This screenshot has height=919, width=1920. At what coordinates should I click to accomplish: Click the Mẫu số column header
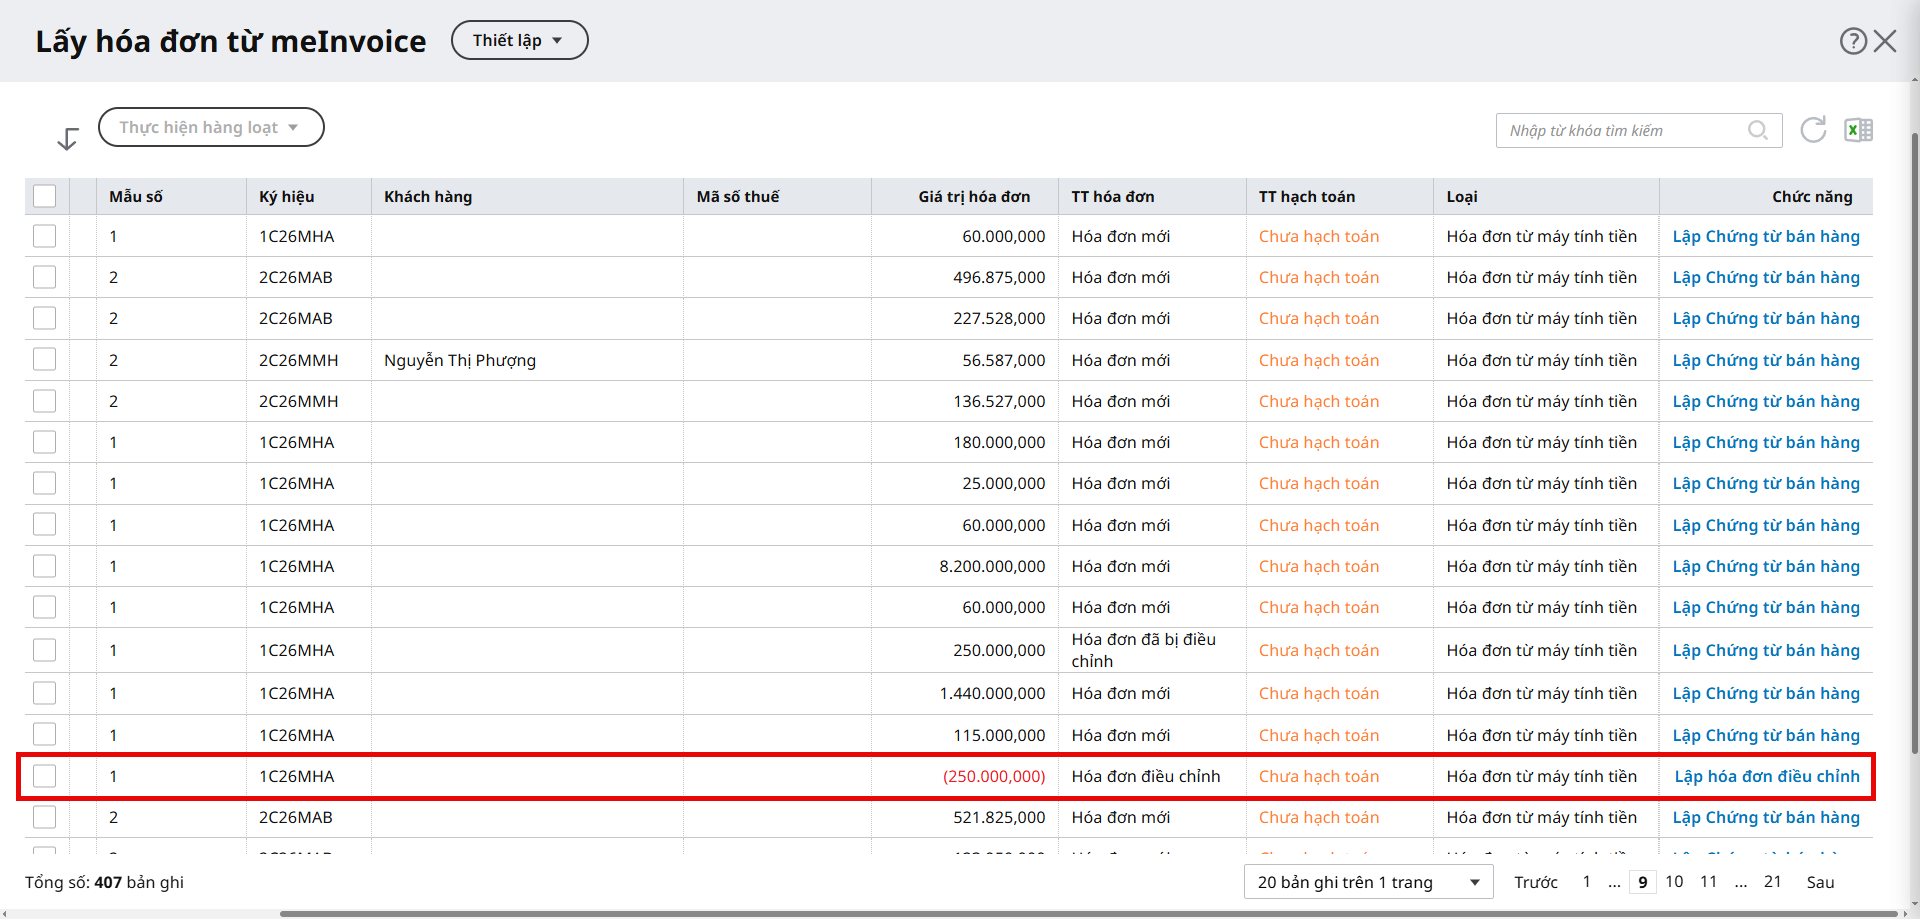pos(171,196)
